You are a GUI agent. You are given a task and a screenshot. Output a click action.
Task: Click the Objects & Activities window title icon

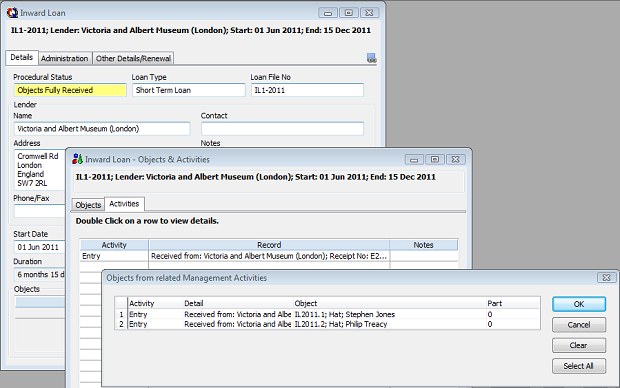point(78,159)
